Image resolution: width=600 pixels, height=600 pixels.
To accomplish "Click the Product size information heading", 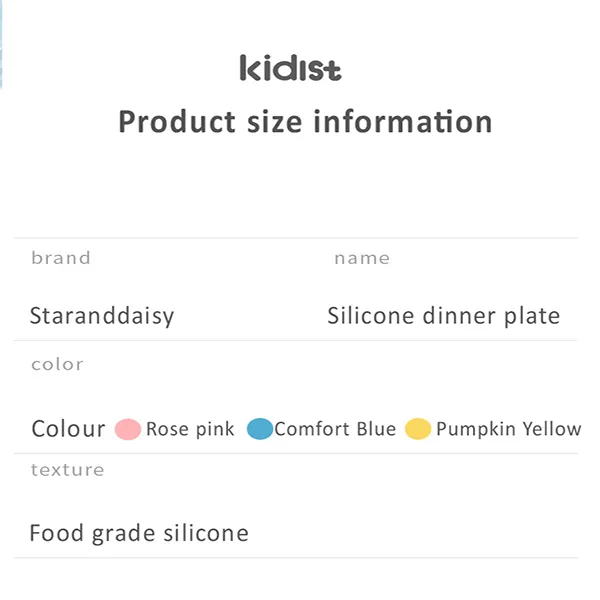I will click(305, 121).
